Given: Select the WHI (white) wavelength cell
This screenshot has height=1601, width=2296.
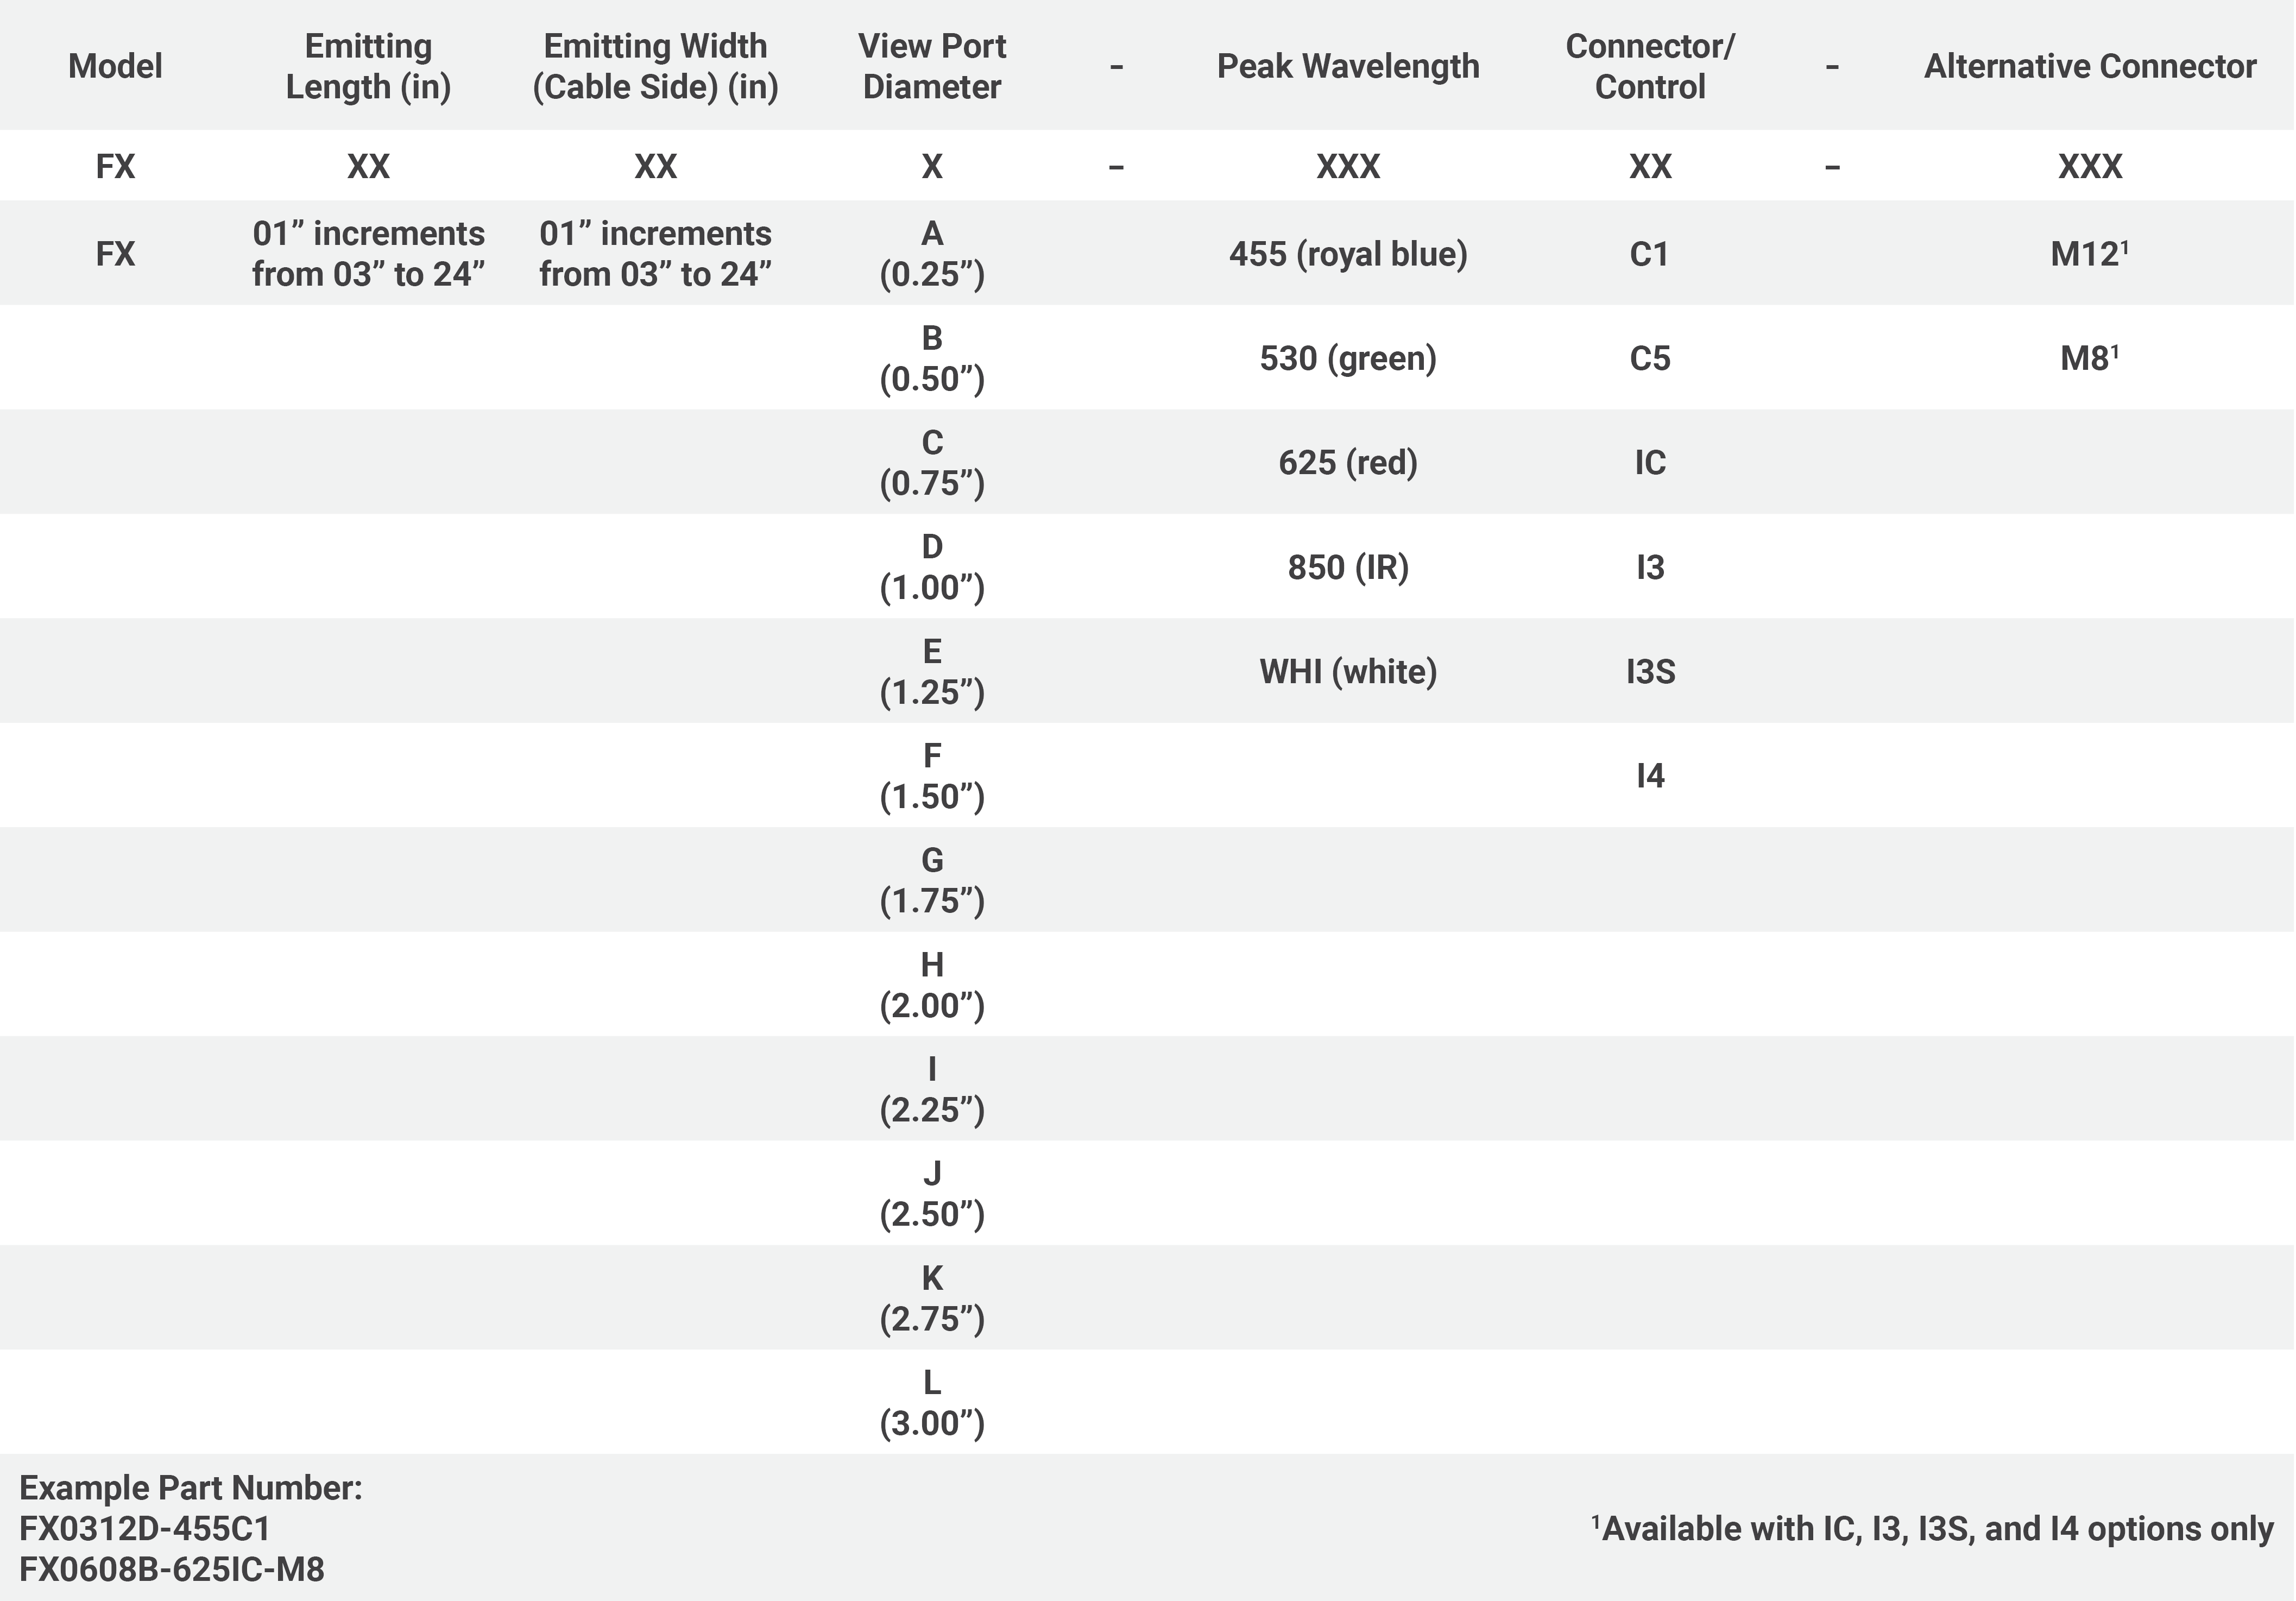Looking at the screenshot, I should click(1347, 671).
